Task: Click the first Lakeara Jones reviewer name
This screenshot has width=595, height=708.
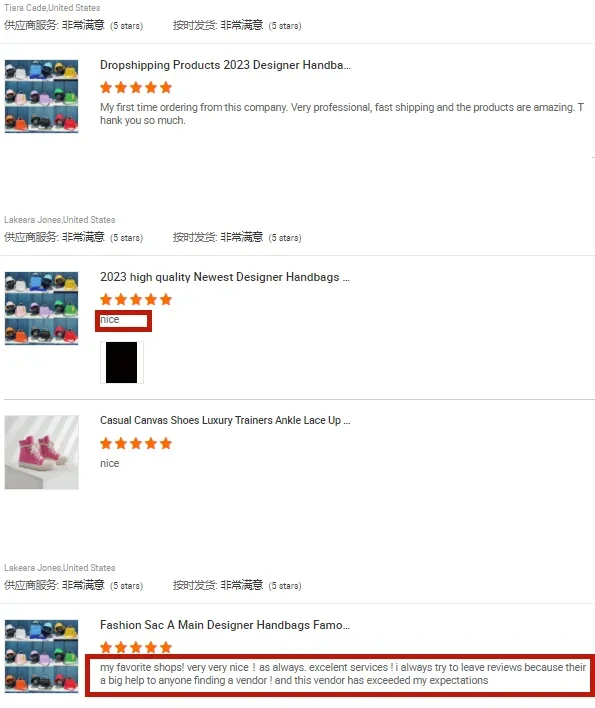Action: point(60,220)
